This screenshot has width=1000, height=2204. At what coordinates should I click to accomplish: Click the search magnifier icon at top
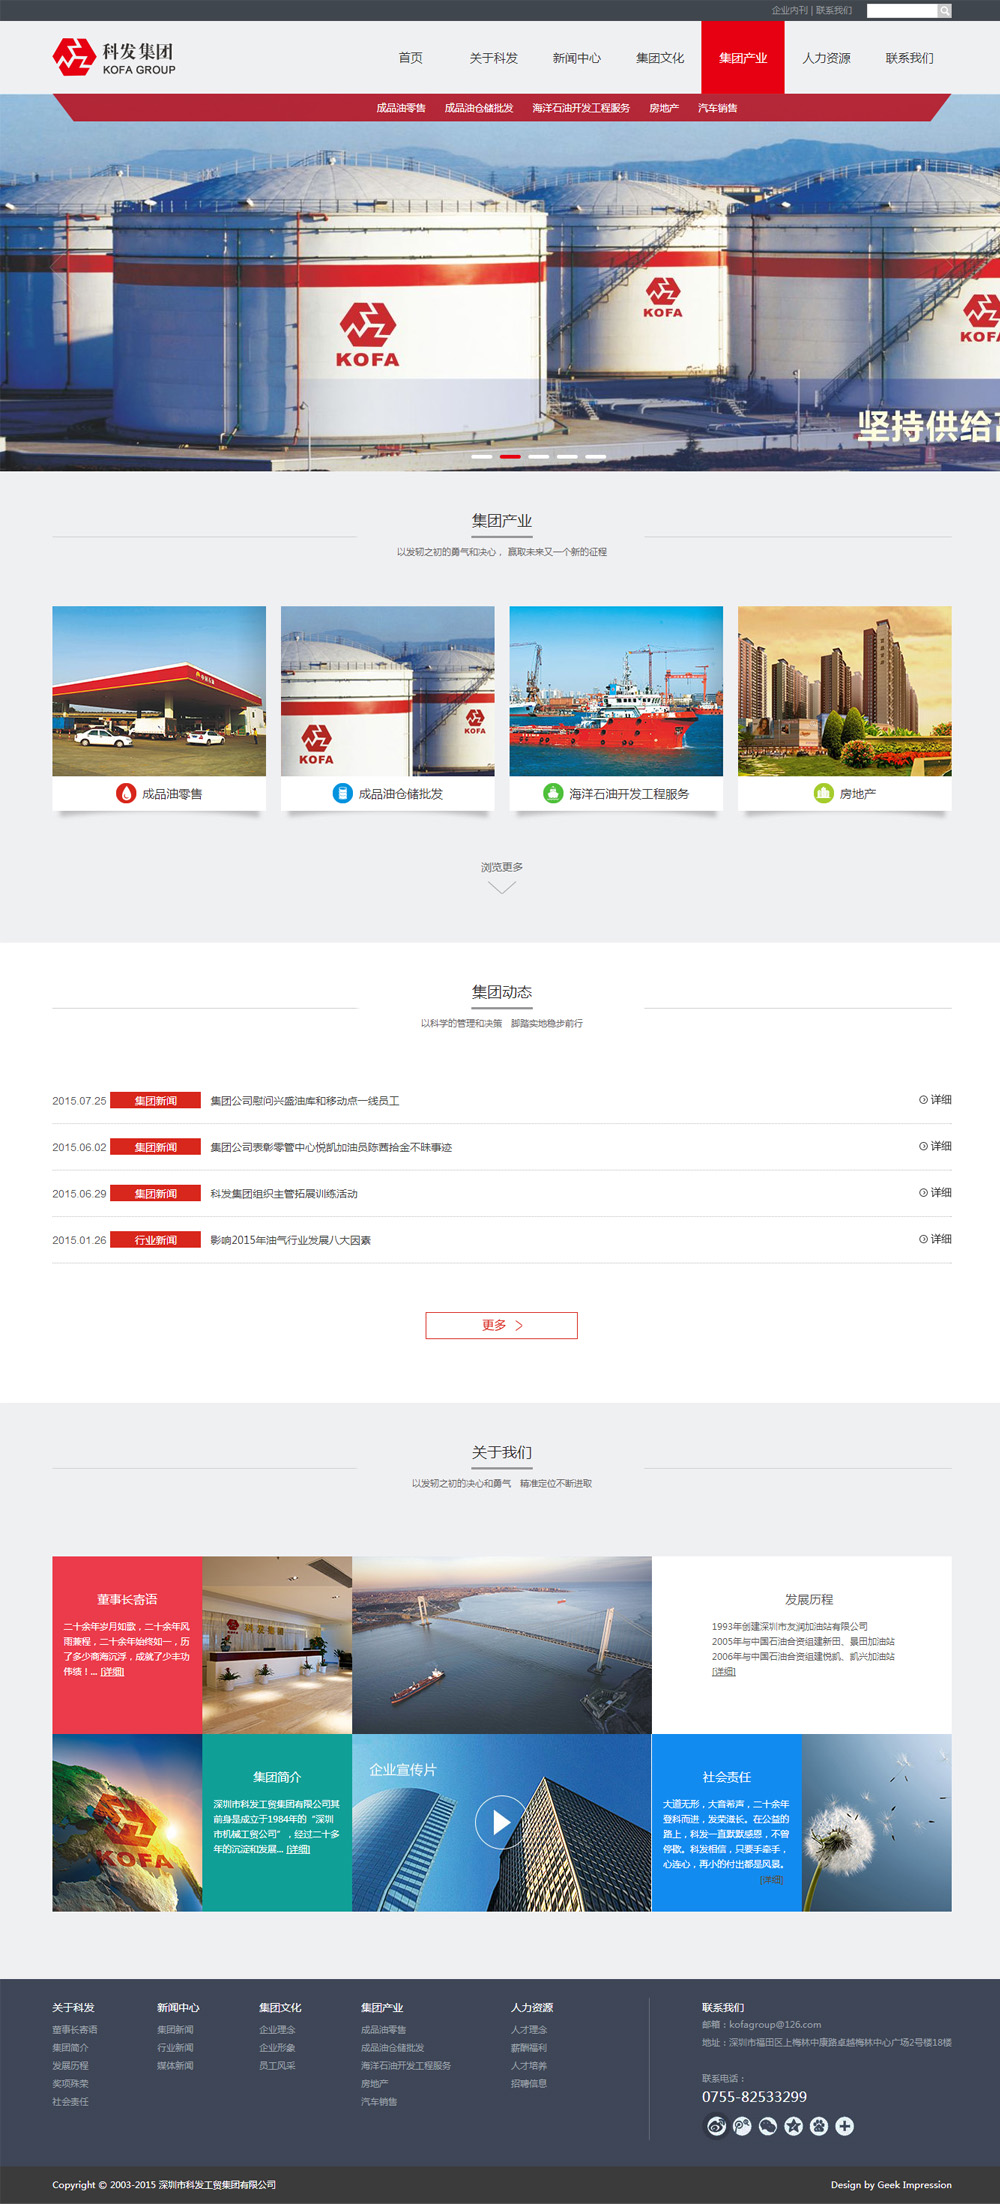944,11
